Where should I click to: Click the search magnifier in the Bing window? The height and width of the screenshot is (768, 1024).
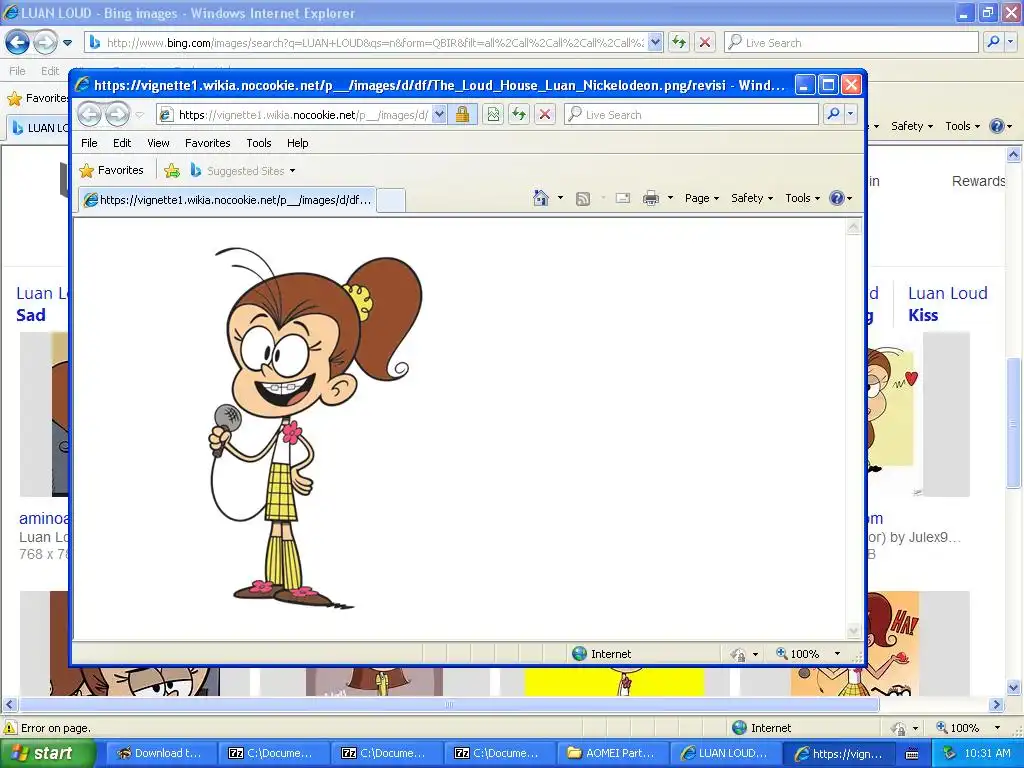pyautogui.click(x=993, y=42)
